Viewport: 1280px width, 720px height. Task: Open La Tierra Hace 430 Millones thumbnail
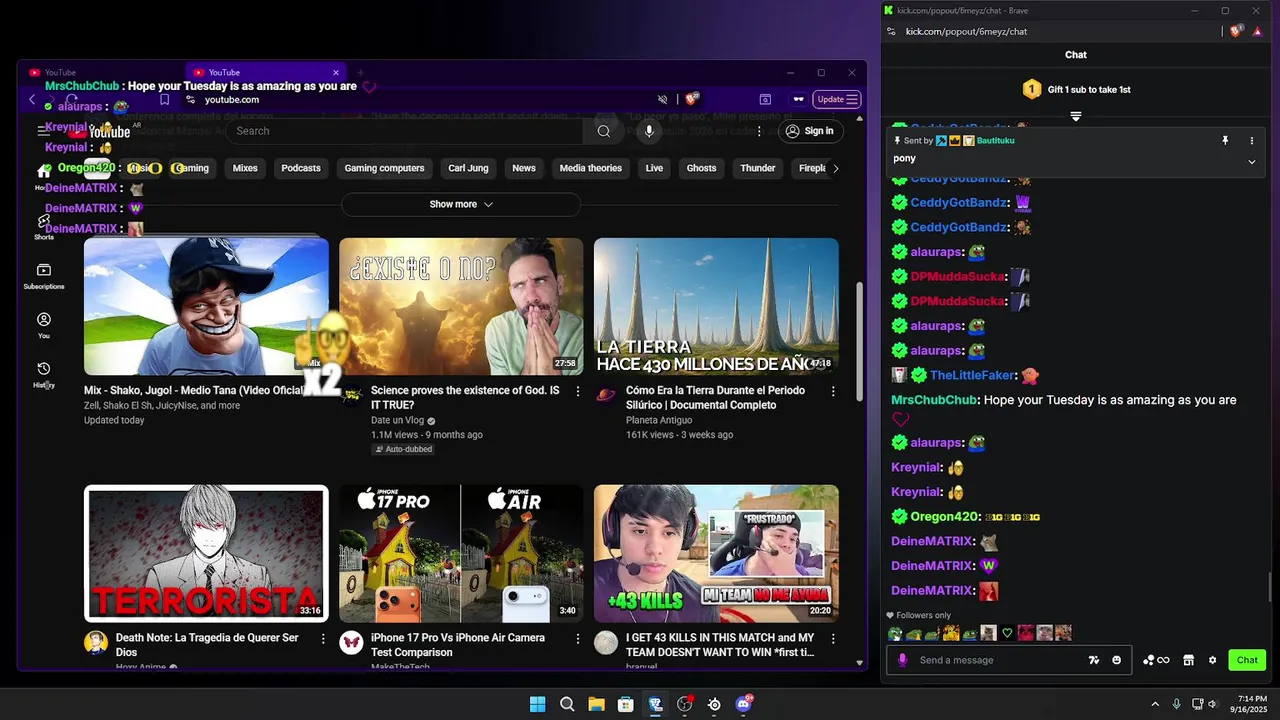pyautogui.click(x=716, y=306)
